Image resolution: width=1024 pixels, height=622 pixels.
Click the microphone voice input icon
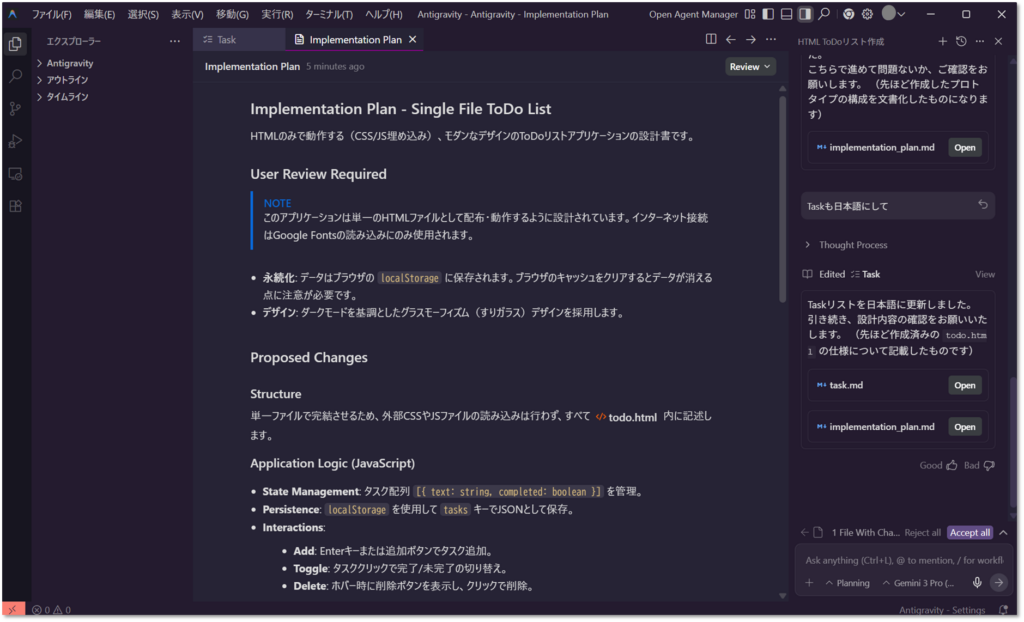pos(977,583)
